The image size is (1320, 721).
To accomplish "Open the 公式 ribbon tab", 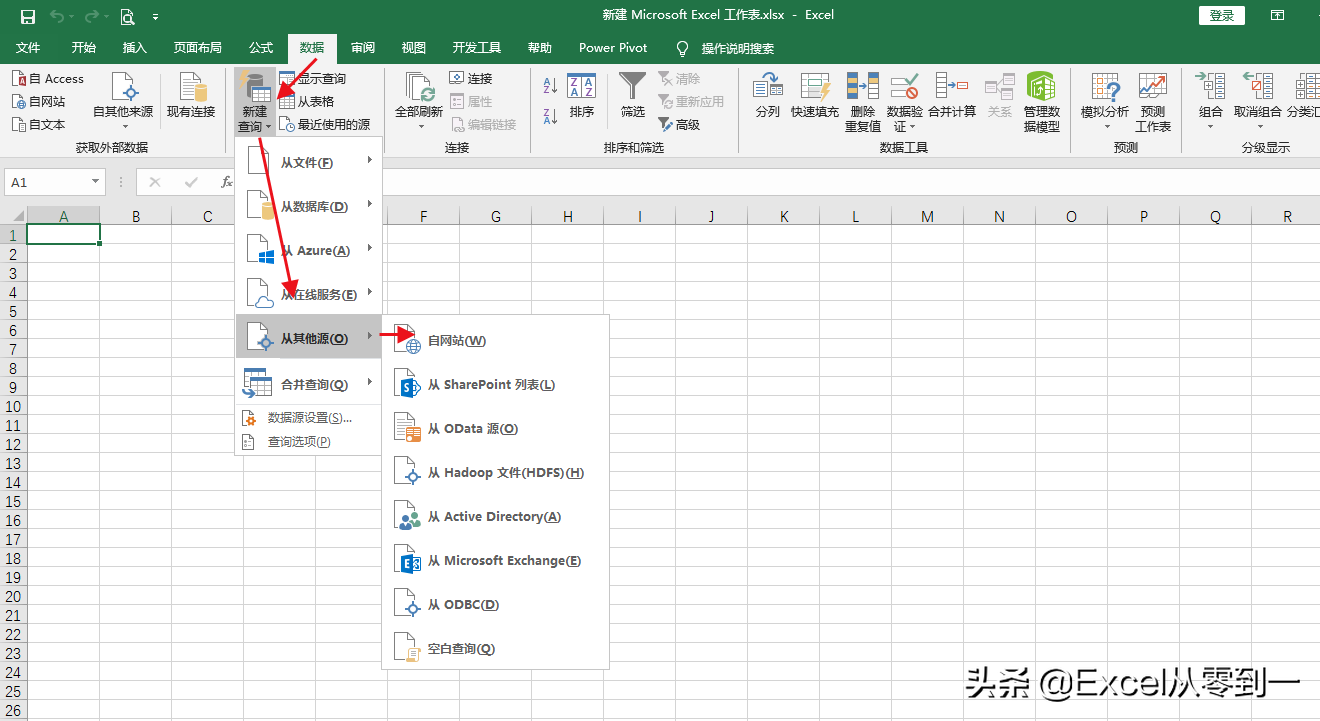I will click(x=261, y=48).
